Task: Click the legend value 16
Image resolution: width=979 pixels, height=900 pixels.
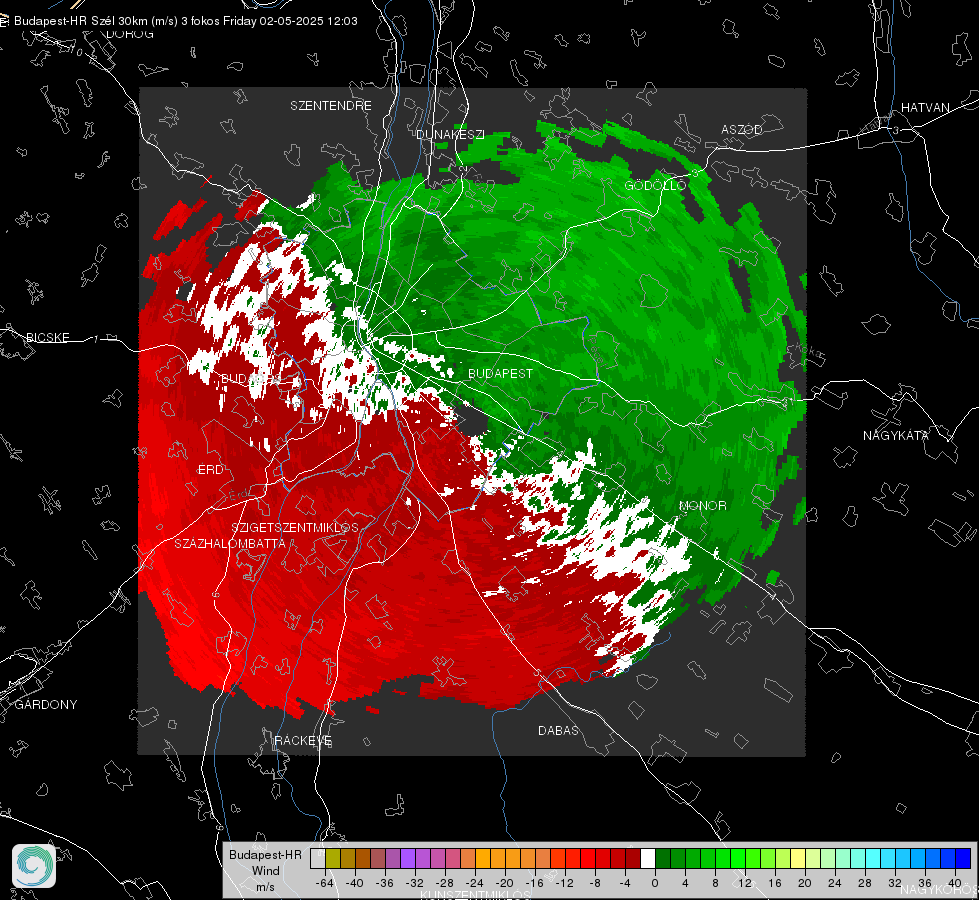Action: pos(774,883)
